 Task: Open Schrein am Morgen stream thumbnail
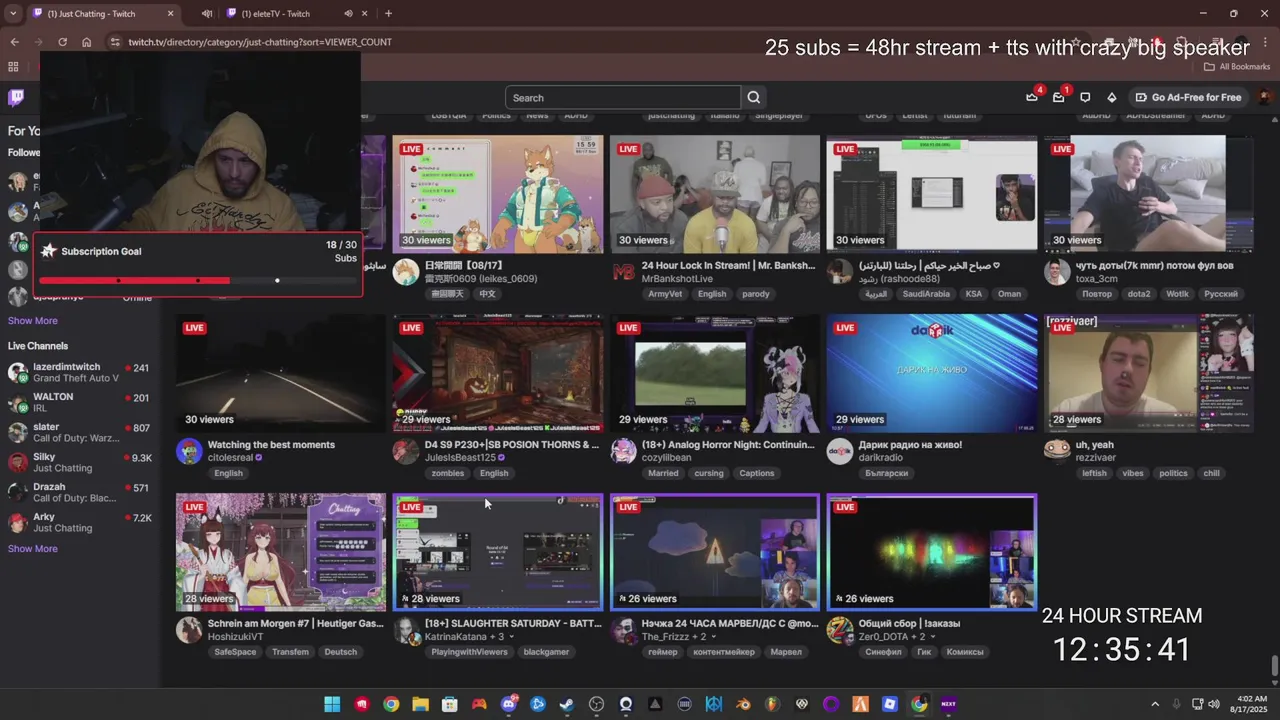281,552
